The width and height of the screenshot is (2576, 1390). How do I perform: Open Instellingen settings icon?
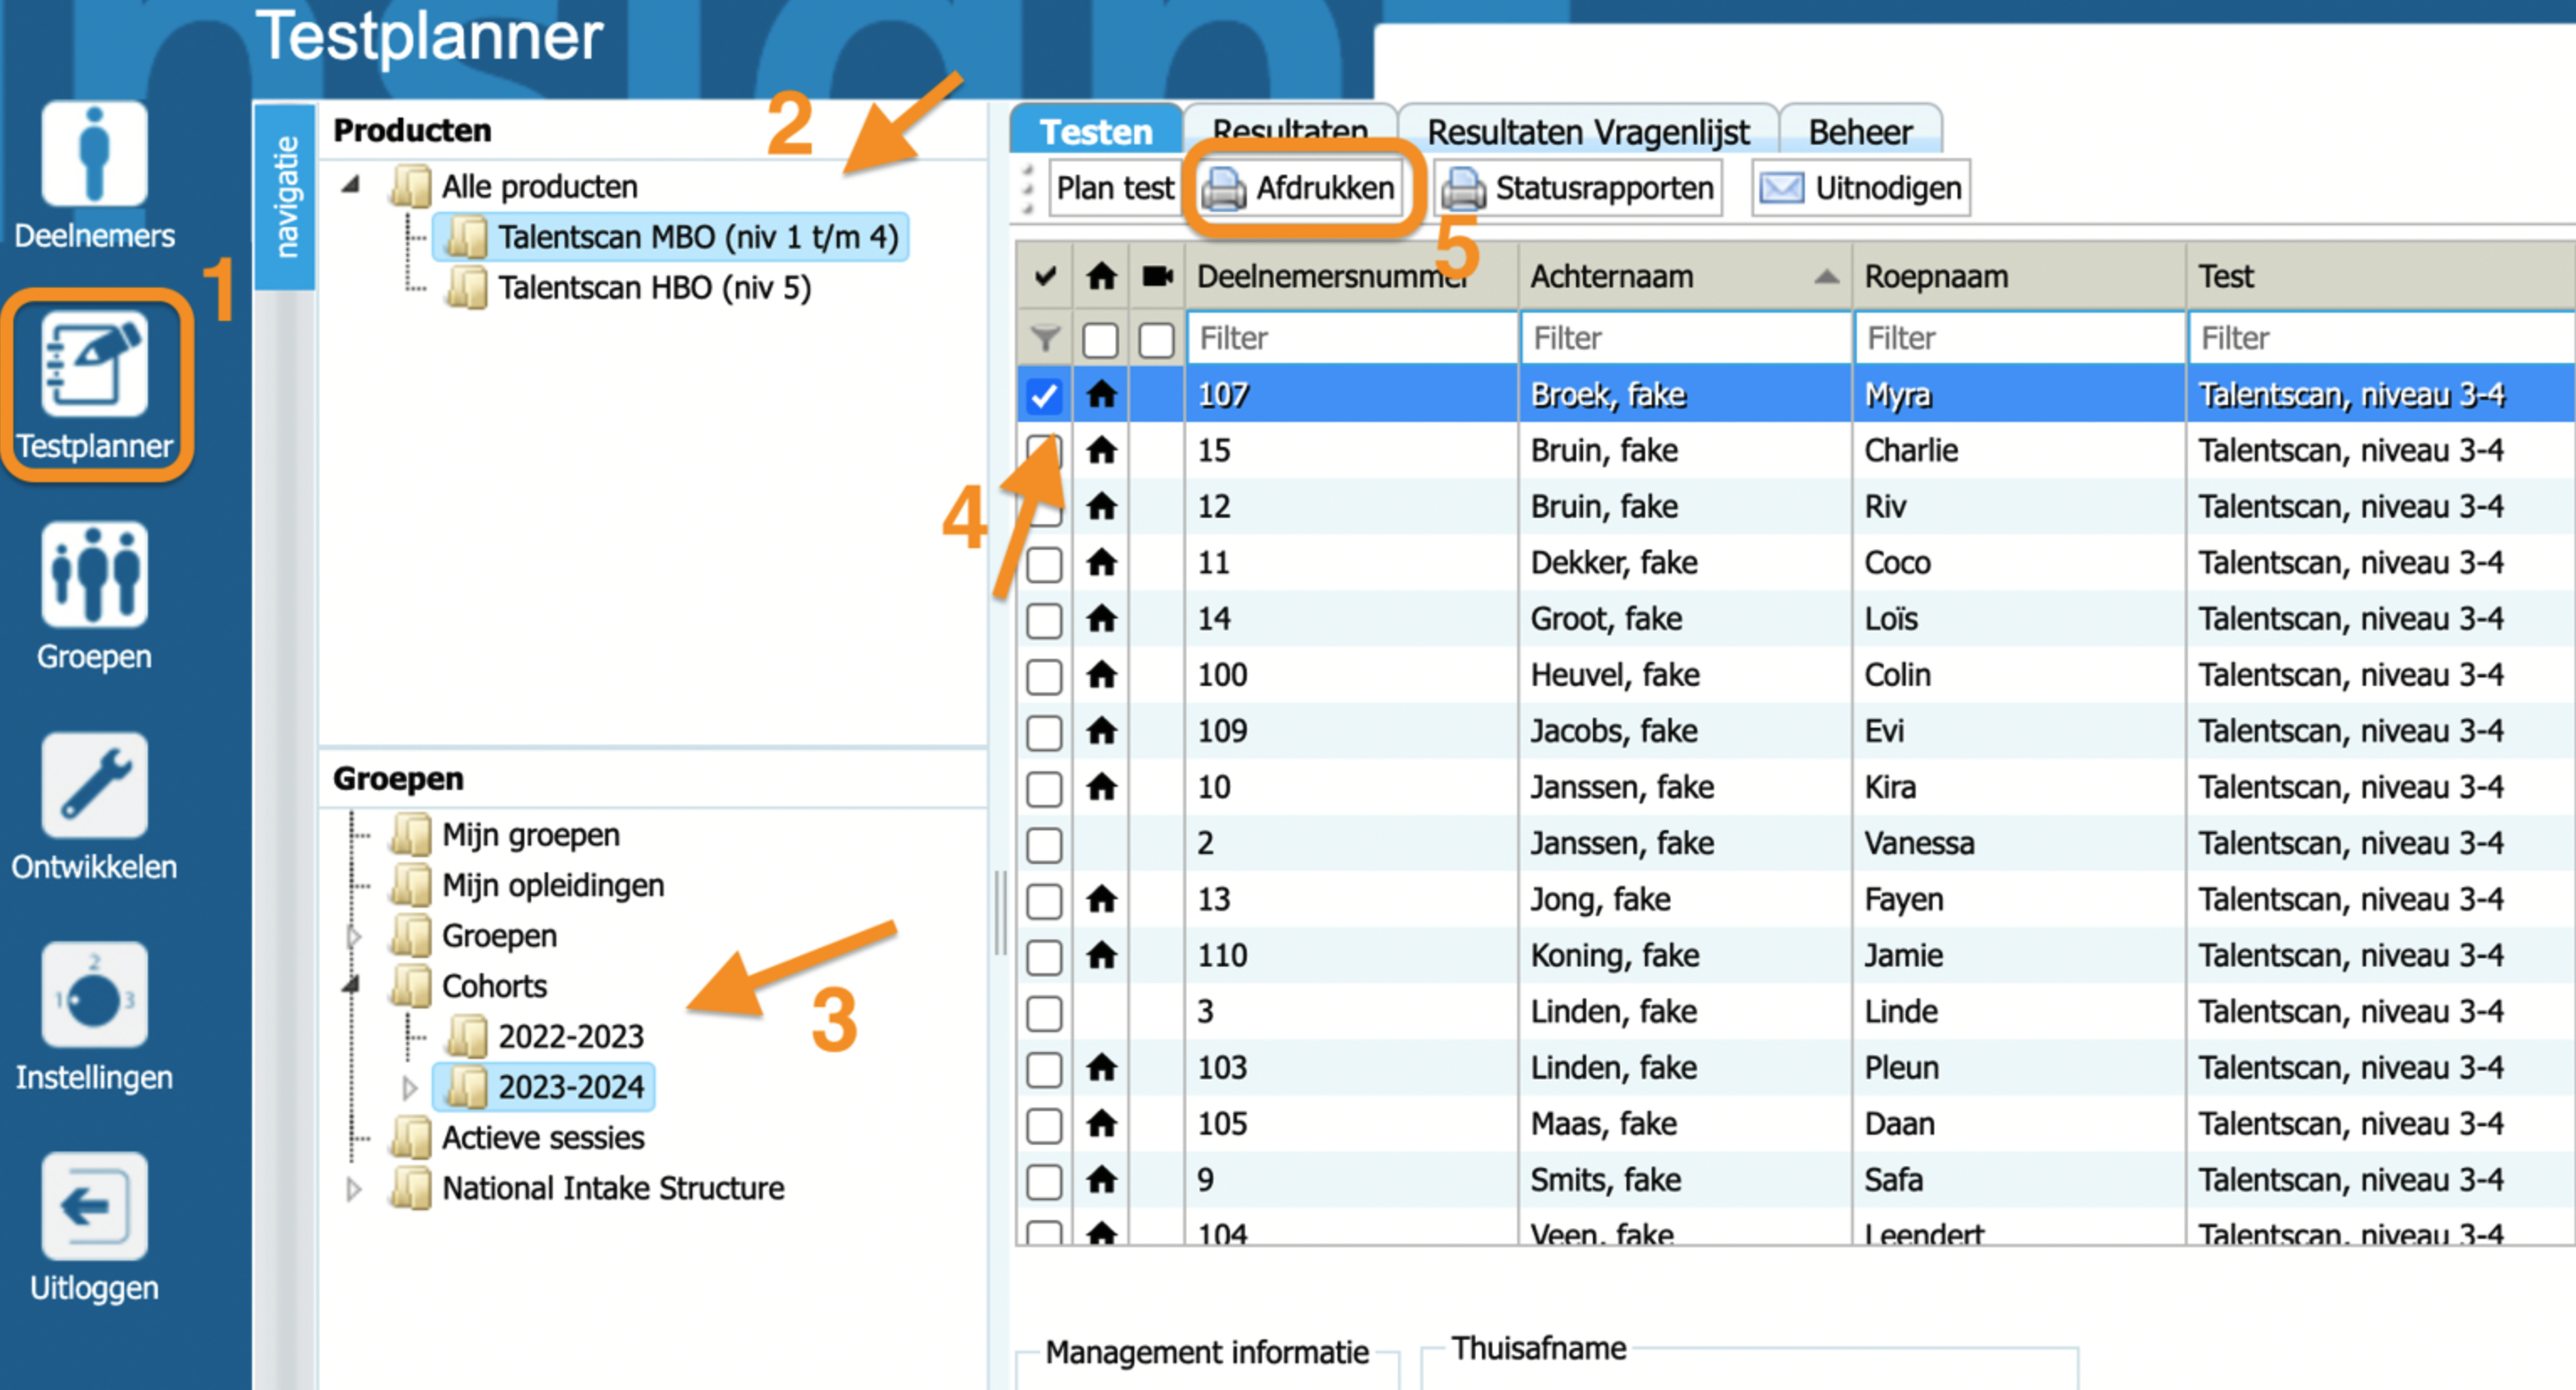pos(94,995)
